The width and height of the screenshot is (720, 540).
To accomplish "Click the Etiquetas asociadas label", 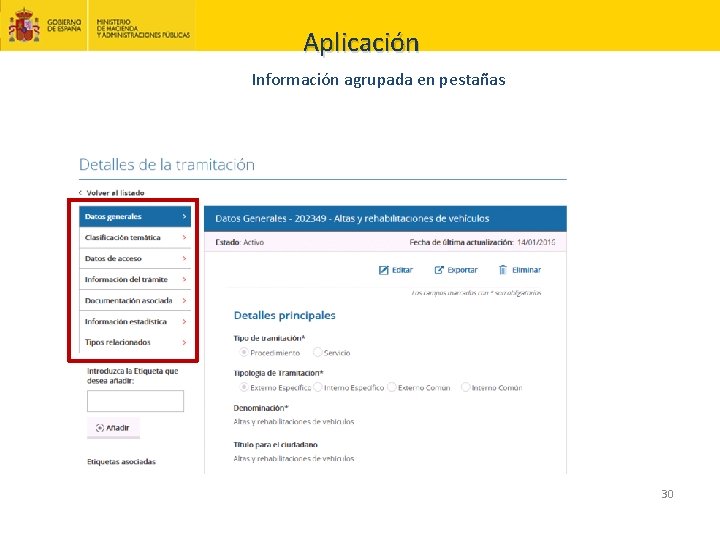I will (122, 461).
